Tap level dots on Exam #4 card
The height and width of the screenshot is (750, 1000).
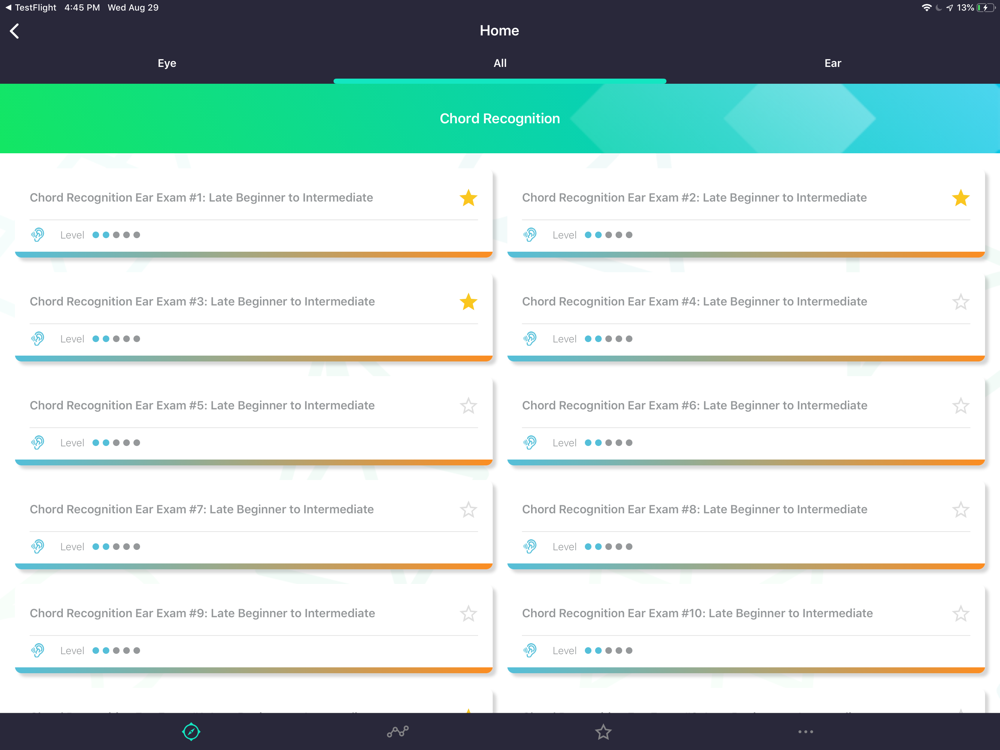click(x=608, y=339)
